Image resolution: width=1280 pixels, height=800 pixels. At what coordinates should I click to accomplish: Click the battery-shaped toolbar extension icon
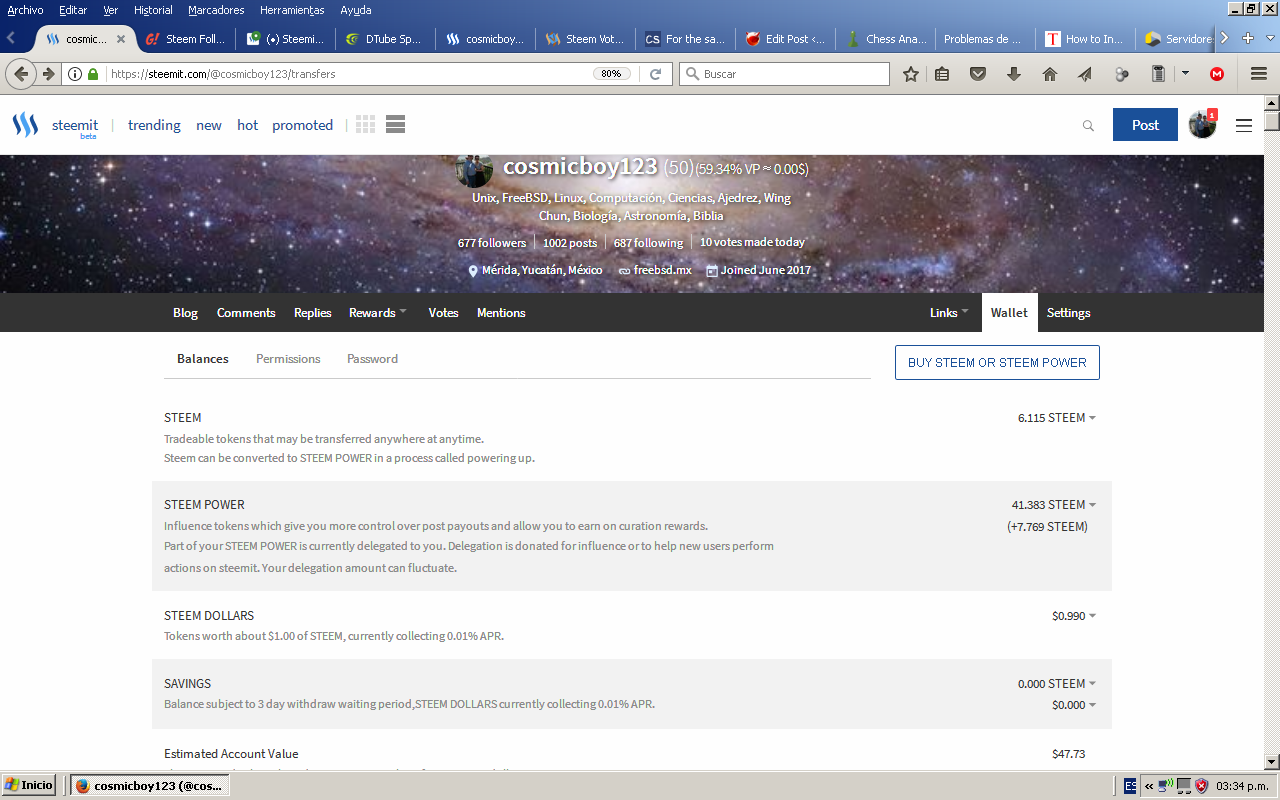pyautogui.click(x=1158, y=74)
